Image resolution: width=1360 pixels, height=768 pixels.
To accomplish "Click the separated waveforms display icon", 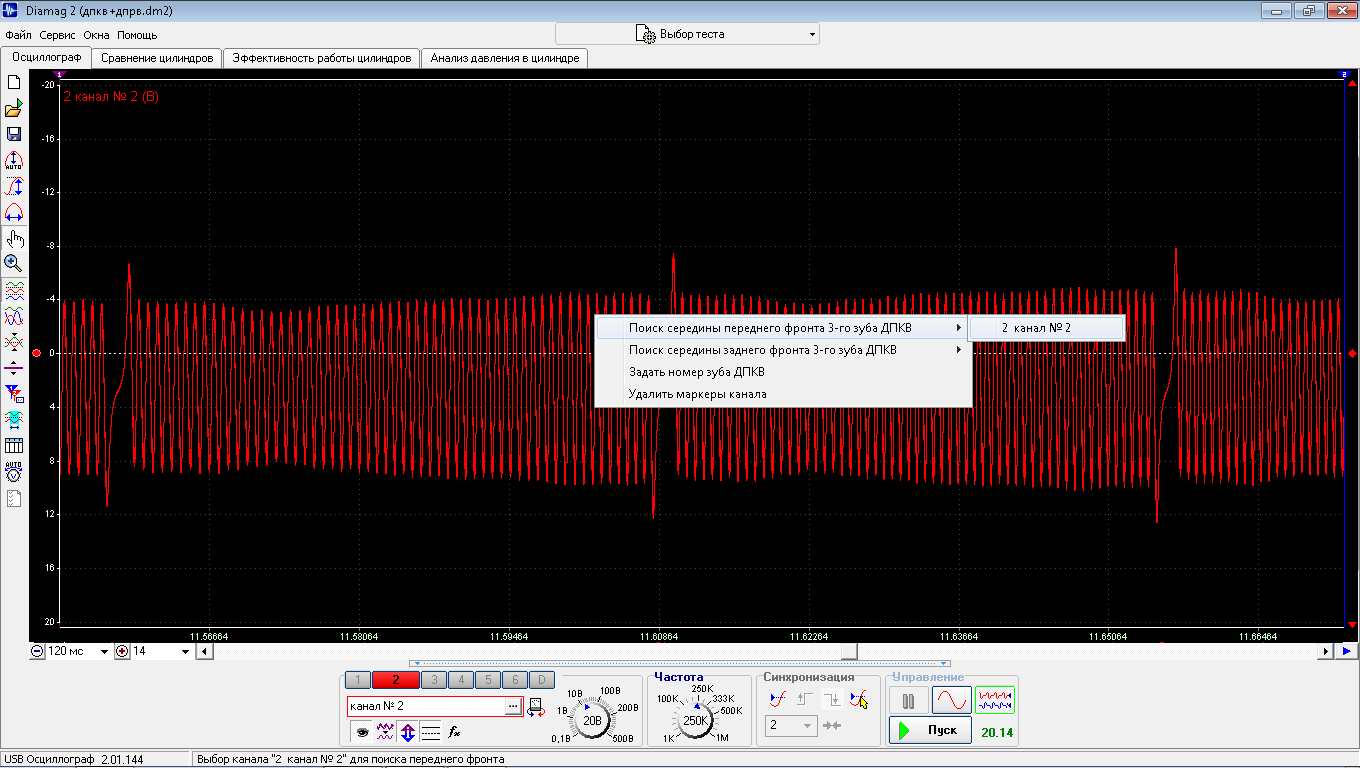I will (14, 291).
